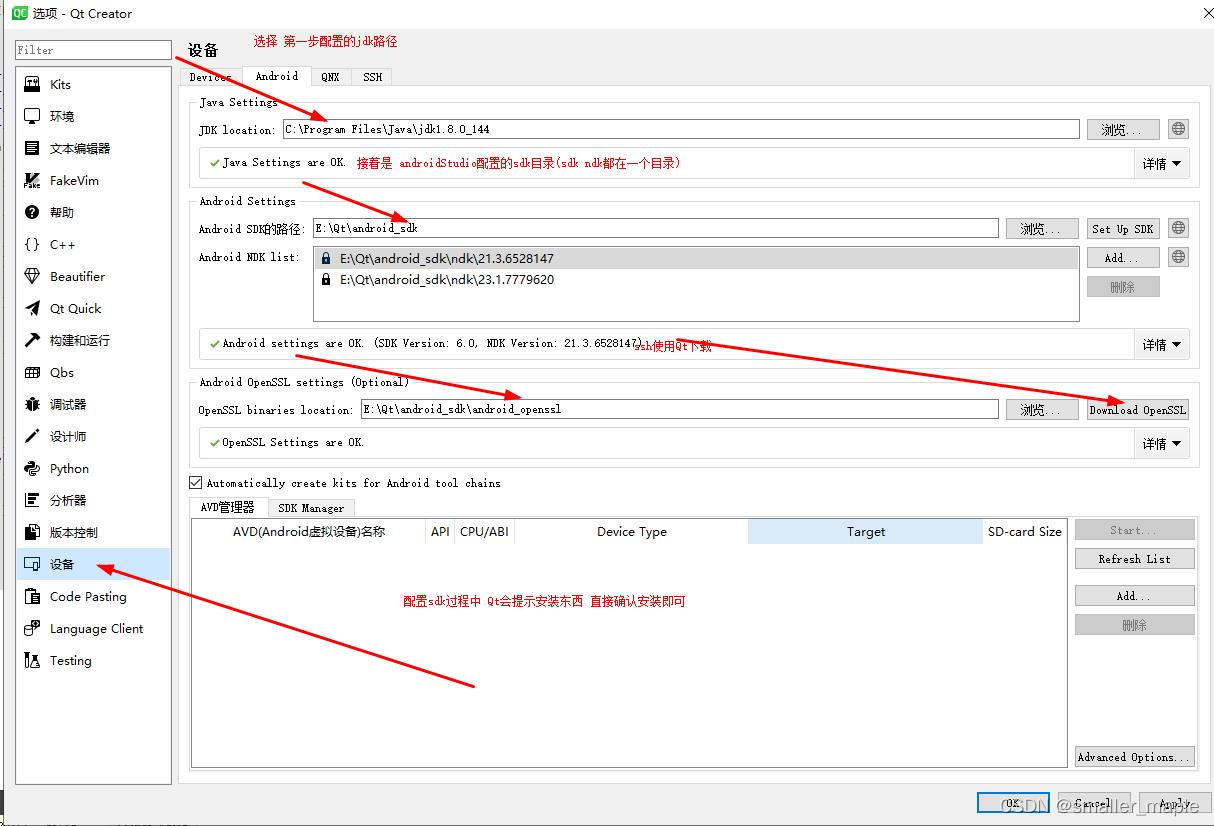Select the FakeVim sidebar icon
The image size is (1214, 826).
tap(32, 181)
